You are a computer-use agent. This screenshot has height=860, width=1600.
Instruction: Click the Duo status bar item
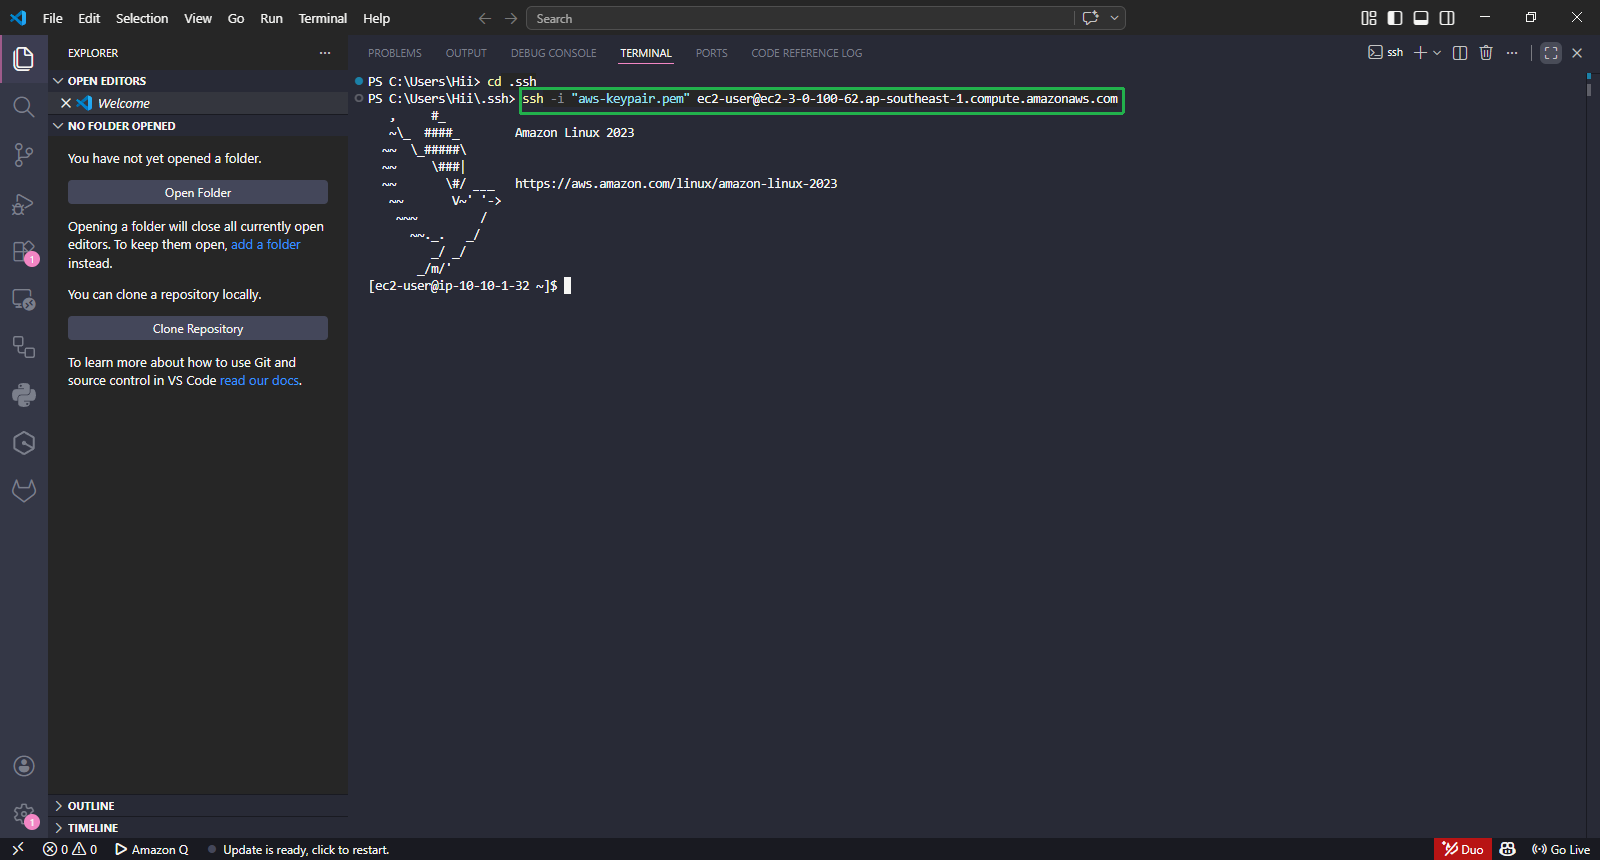click(x=1462, y=849)
